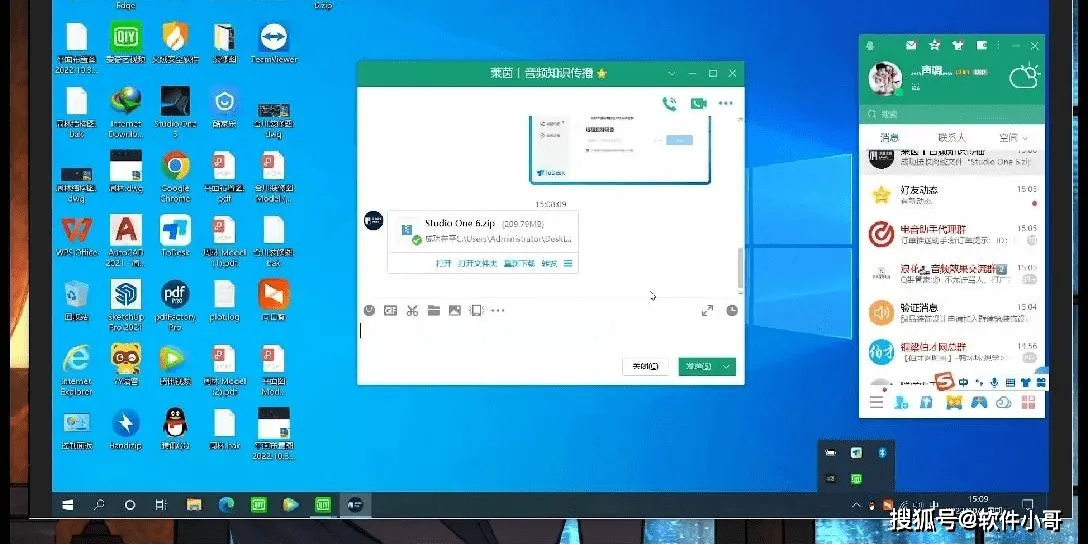
Task: Click the cloud icon in QQ bottom bar
Action: click(1003, 402)
